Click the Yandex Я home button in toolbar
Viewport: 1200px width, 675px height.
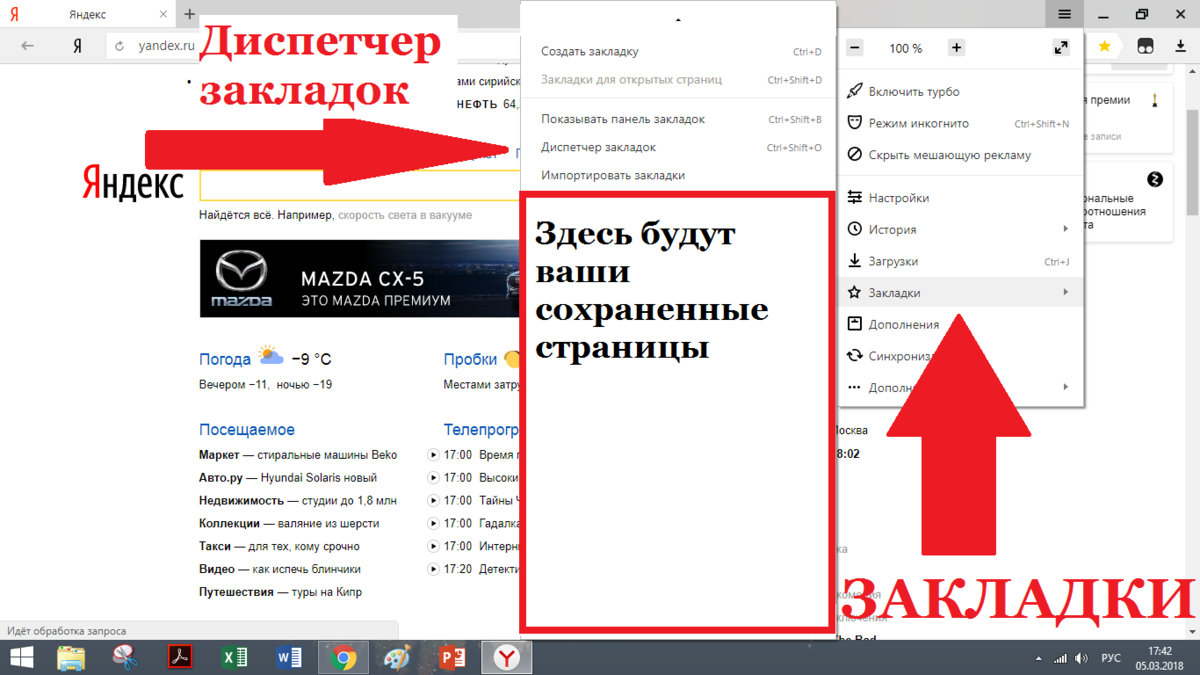pyautogui.click(x=77, y=46)
